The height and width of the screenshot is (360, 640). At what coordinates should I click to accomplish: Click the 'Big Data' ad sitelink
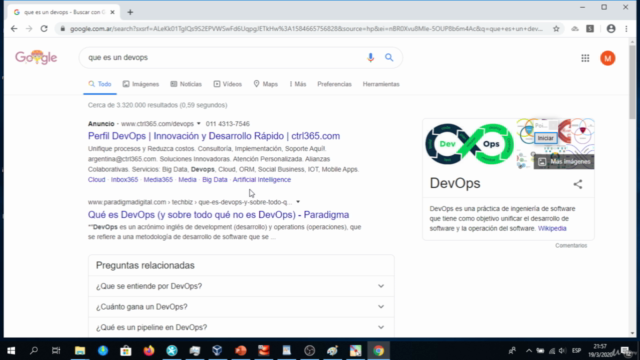(x=215, y=180)
